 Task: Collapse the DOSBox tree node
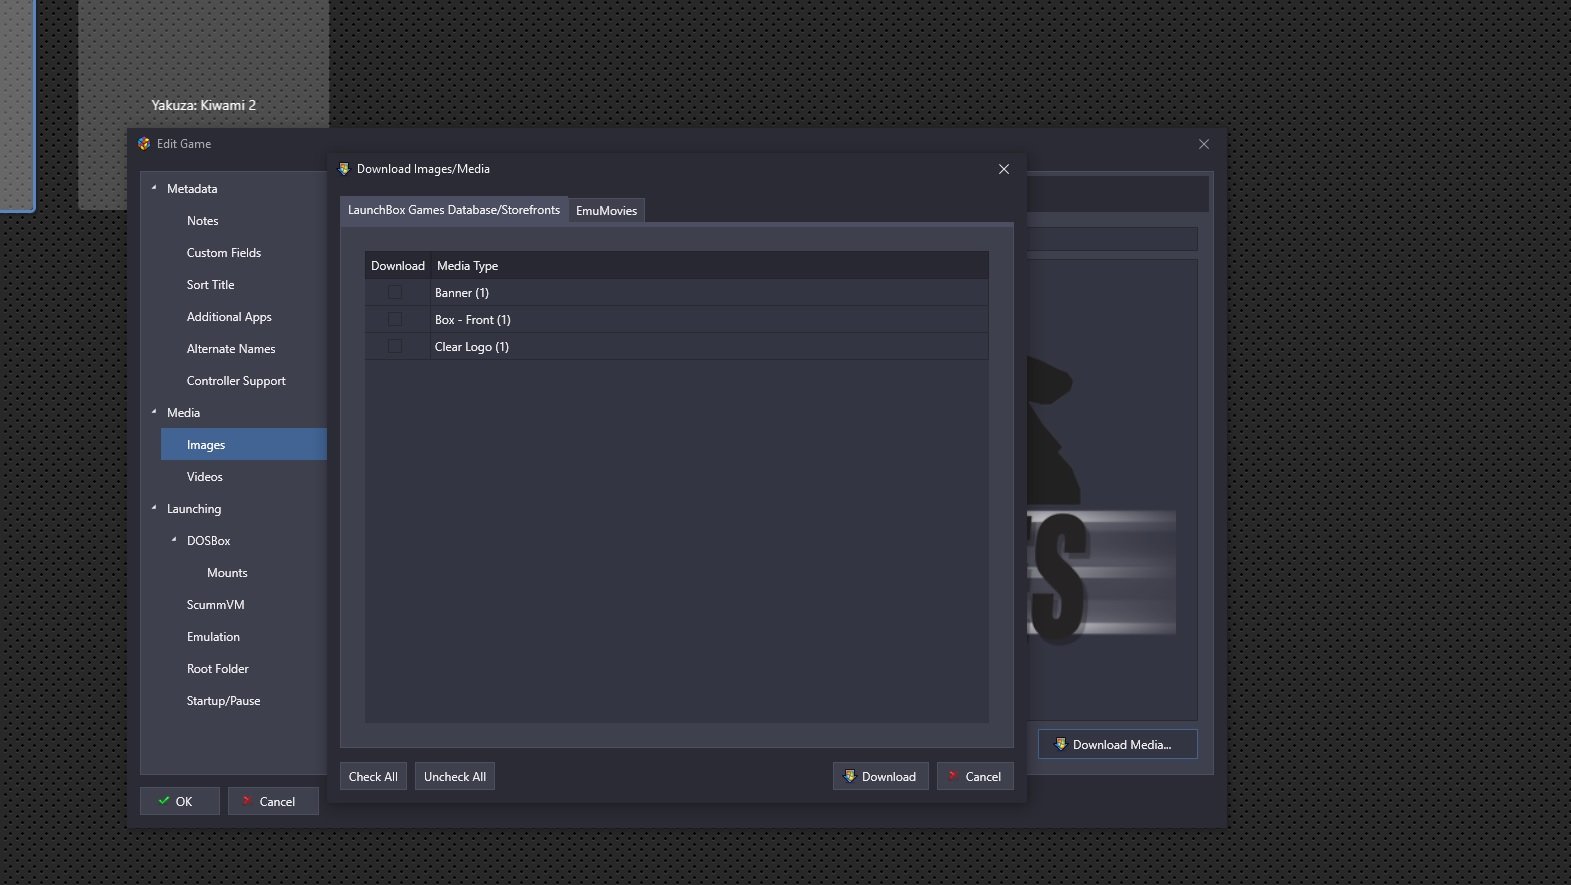tap(174, 540)
